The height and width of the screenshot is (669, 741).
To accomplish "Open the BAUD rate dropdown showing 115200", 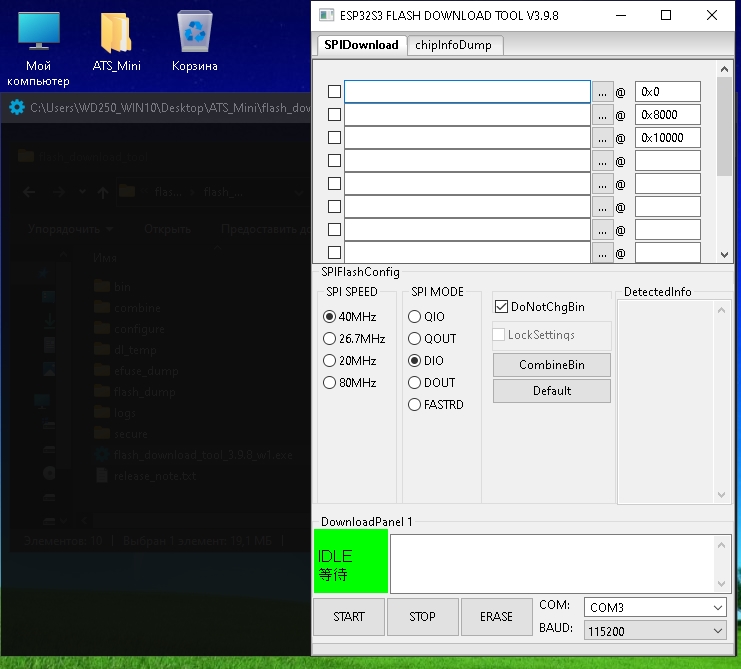I will pos(655,631).
